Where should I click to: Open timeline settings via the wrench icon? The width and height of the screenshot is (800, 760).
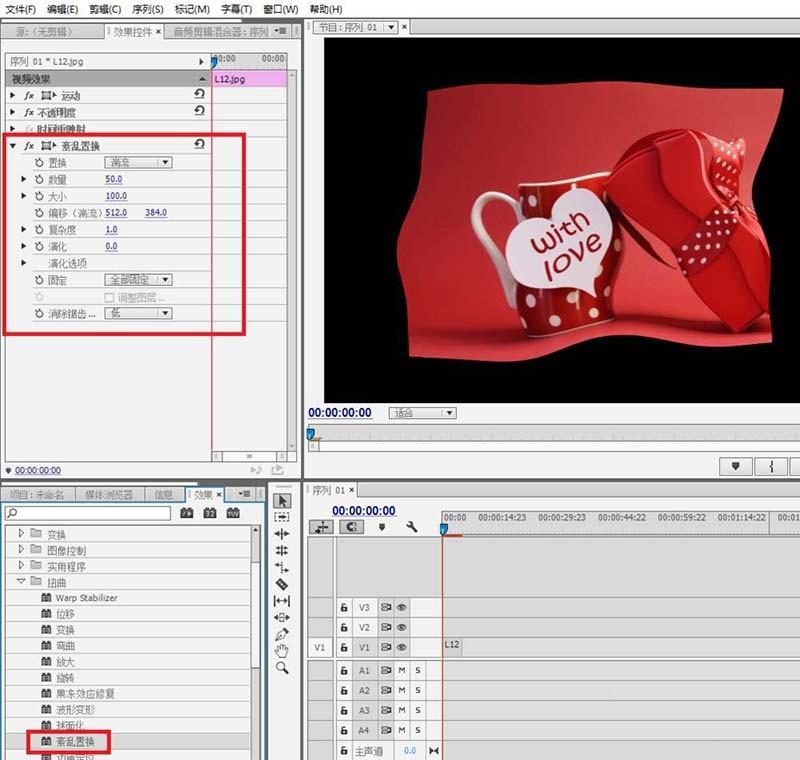coord(411,527)
